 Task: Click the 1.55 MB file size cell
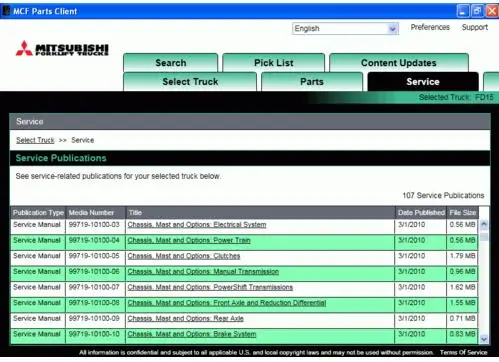[462, 305]
